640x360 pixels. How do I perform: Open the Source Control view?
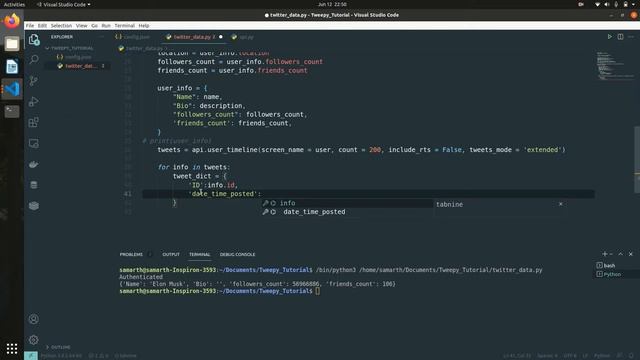pyautogui.click(x=34, y=80)
